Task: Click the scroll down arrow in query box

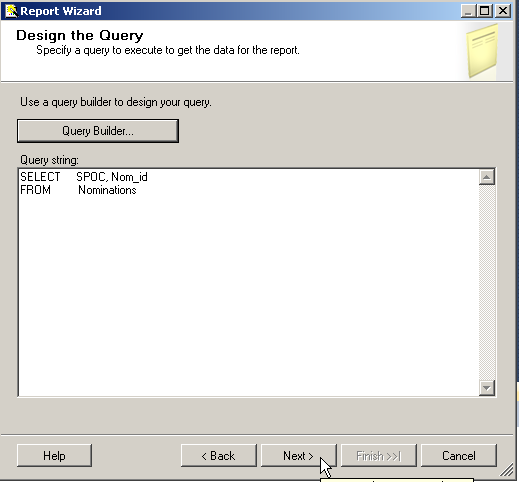Action: [x=487, y=388]
